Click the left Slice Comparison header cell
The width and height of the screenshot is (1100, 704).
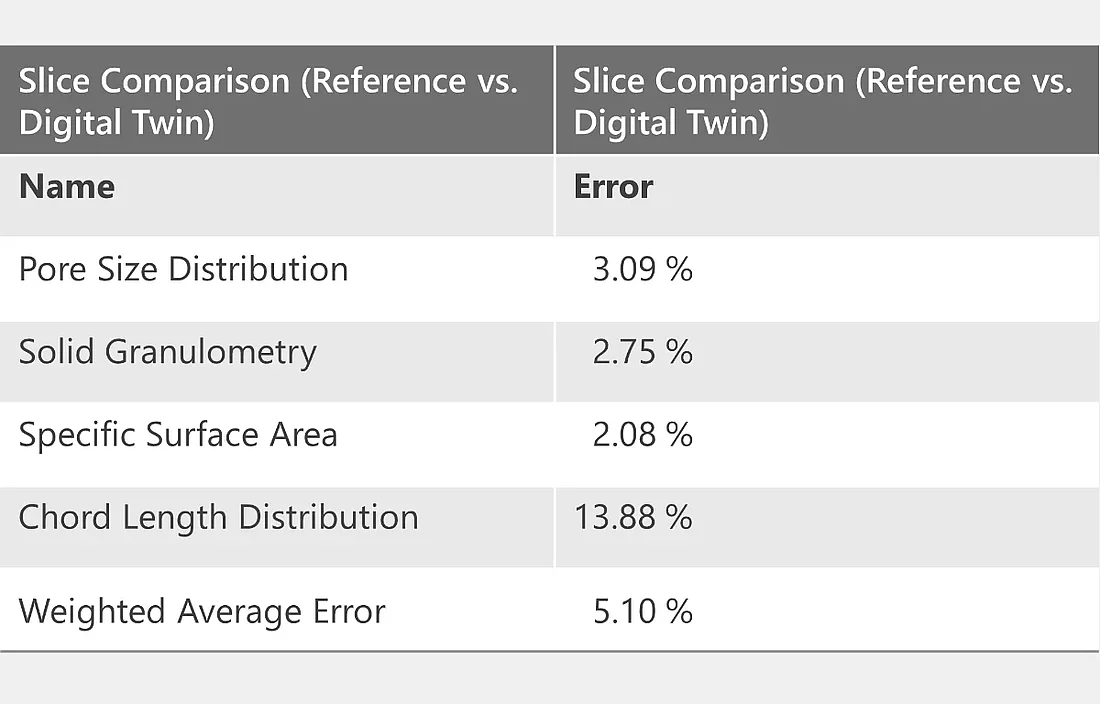coord(268,102)
